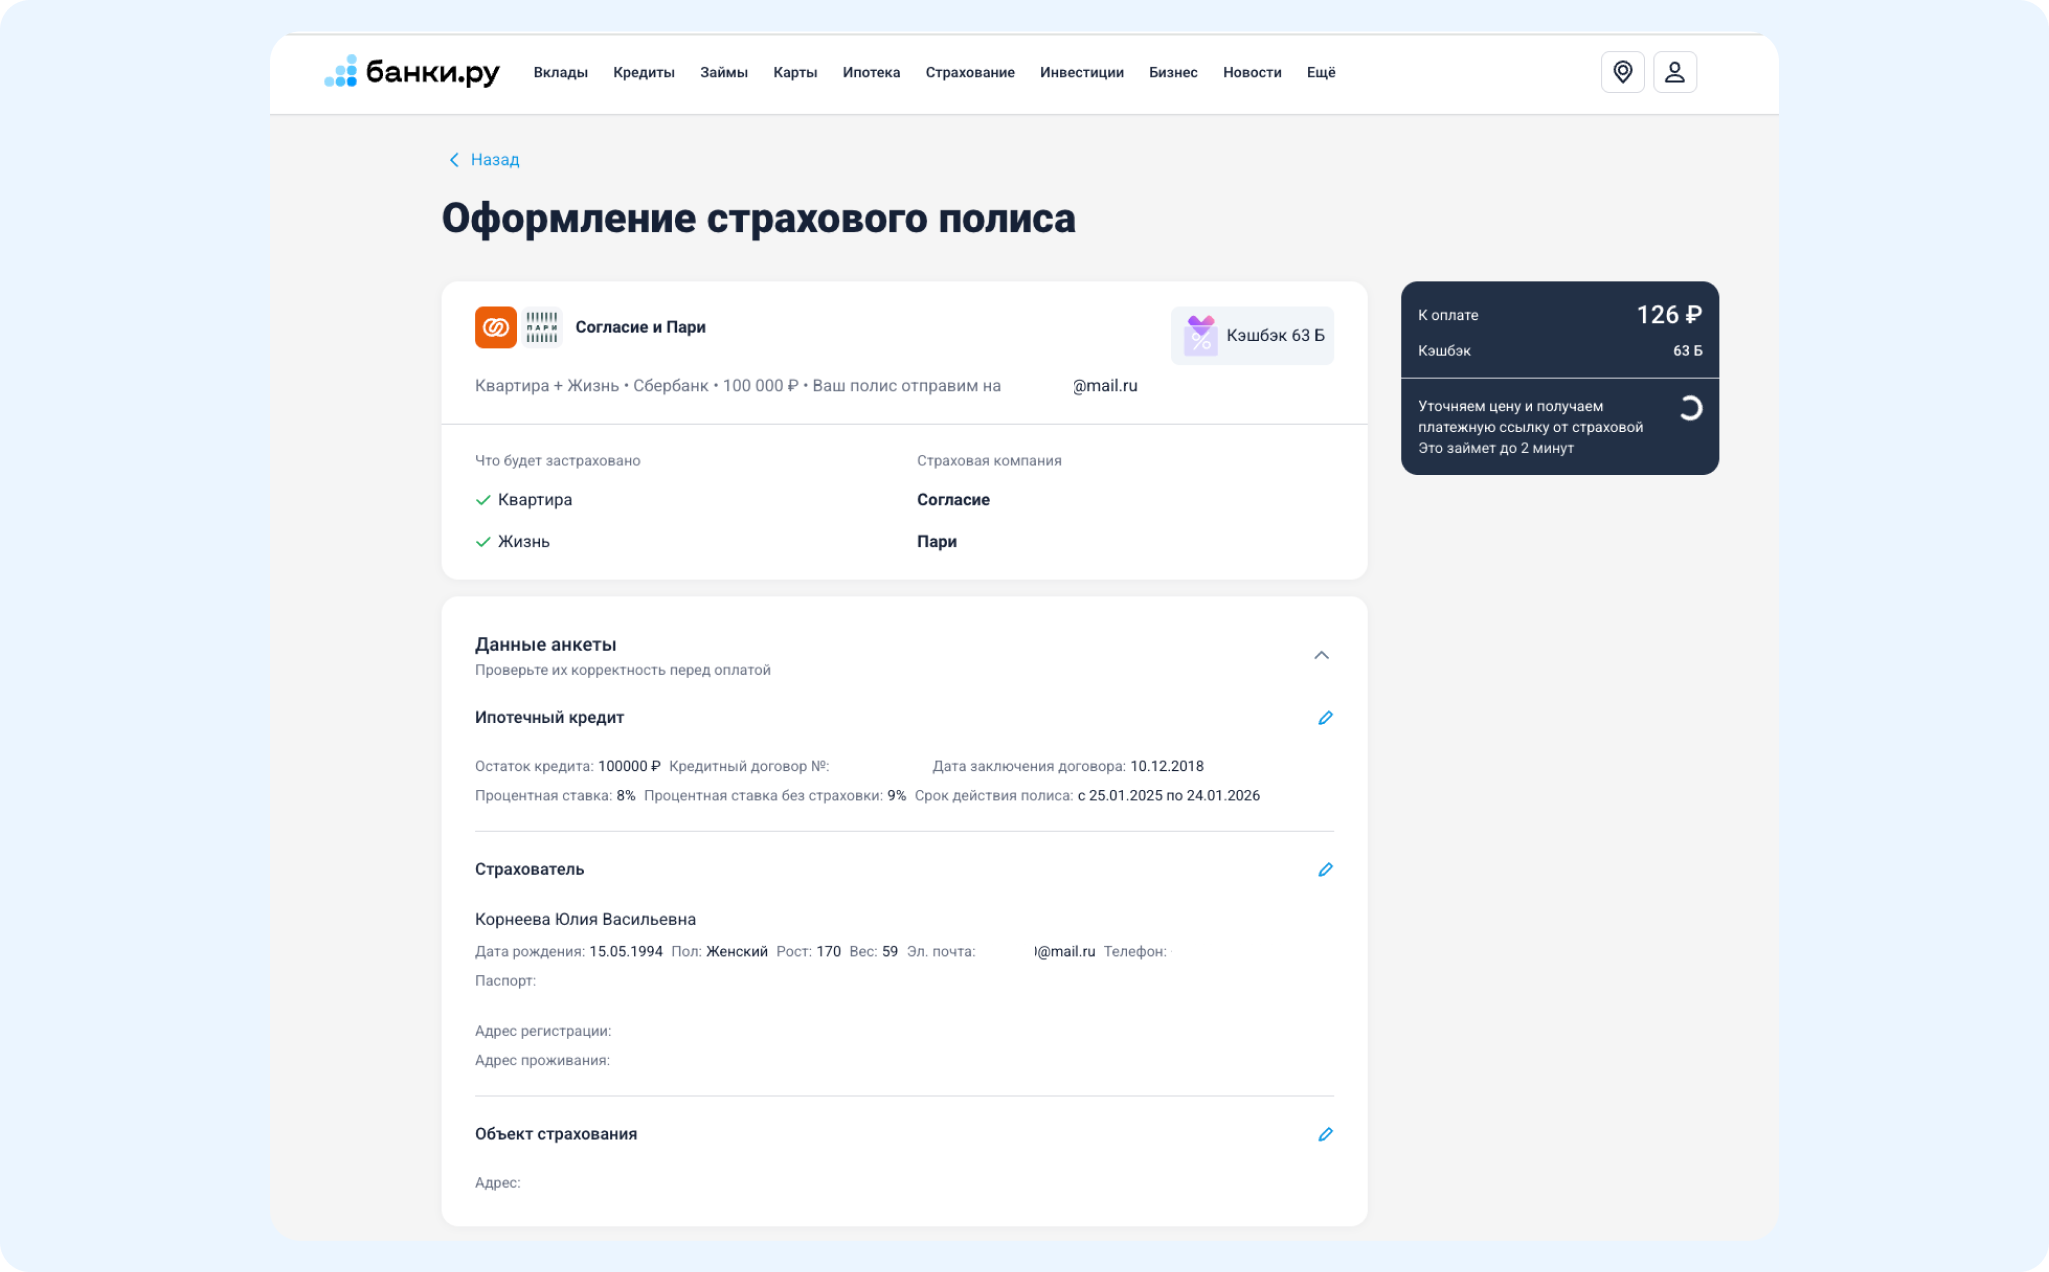Viewport: 2049px width, 1272px height.
Task: Click the Корнеева Юлия Васильевна name
Action: click(585, 919)
